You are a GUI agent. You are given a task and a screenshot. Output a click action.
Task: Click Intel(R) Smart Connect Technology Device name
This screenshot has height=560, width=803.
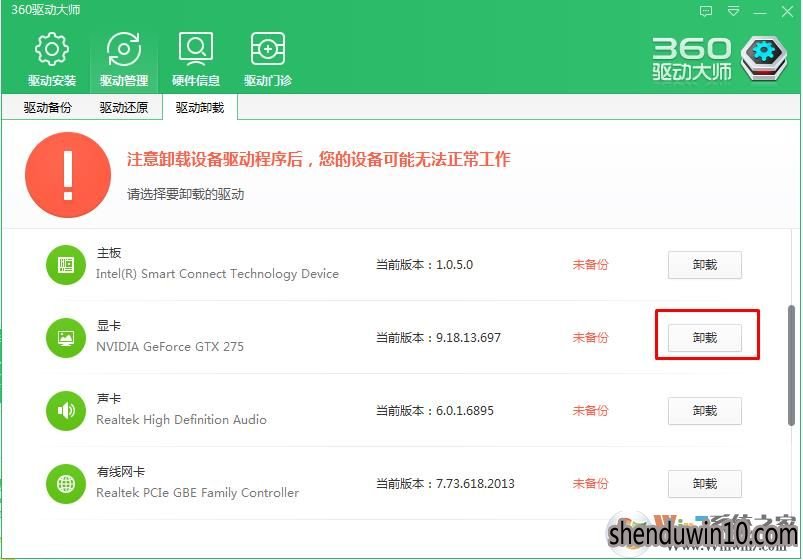pyautogui.click(x=217, y=274)
